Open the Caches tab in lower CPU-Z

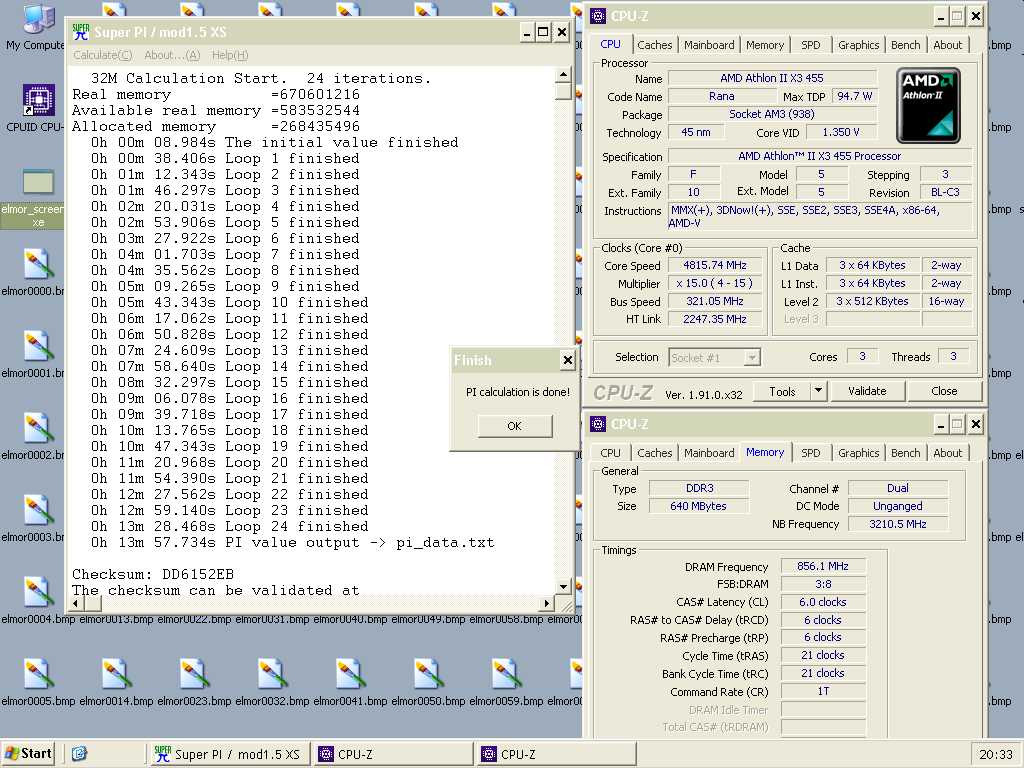(x=654, y=453)
